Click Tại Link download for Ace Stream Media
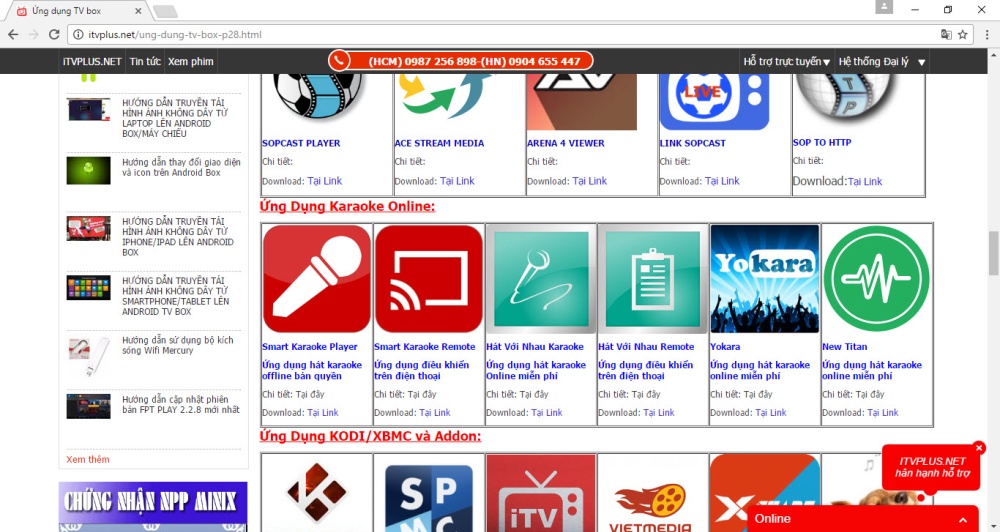The width and height of the screenshot is (1000, 532). 457,181
